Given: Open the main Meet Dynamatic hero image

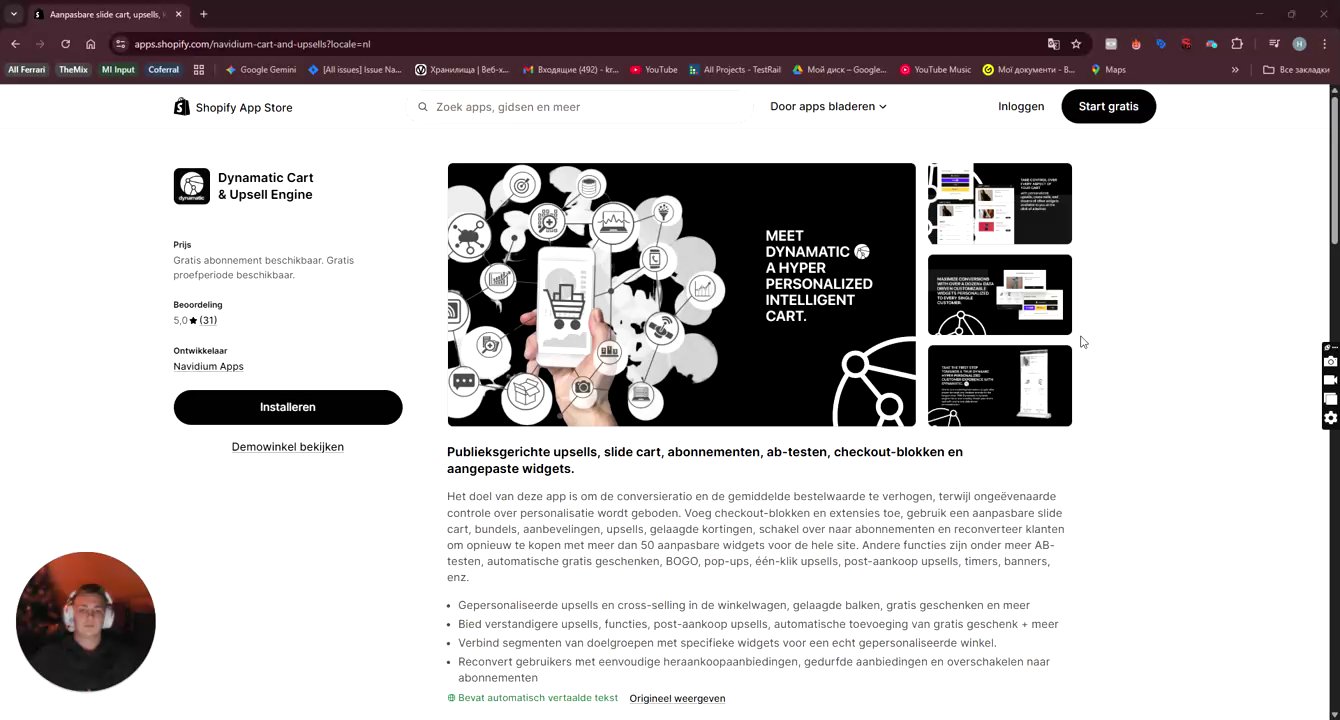Looking at the screenshot, I should point(681,295).
